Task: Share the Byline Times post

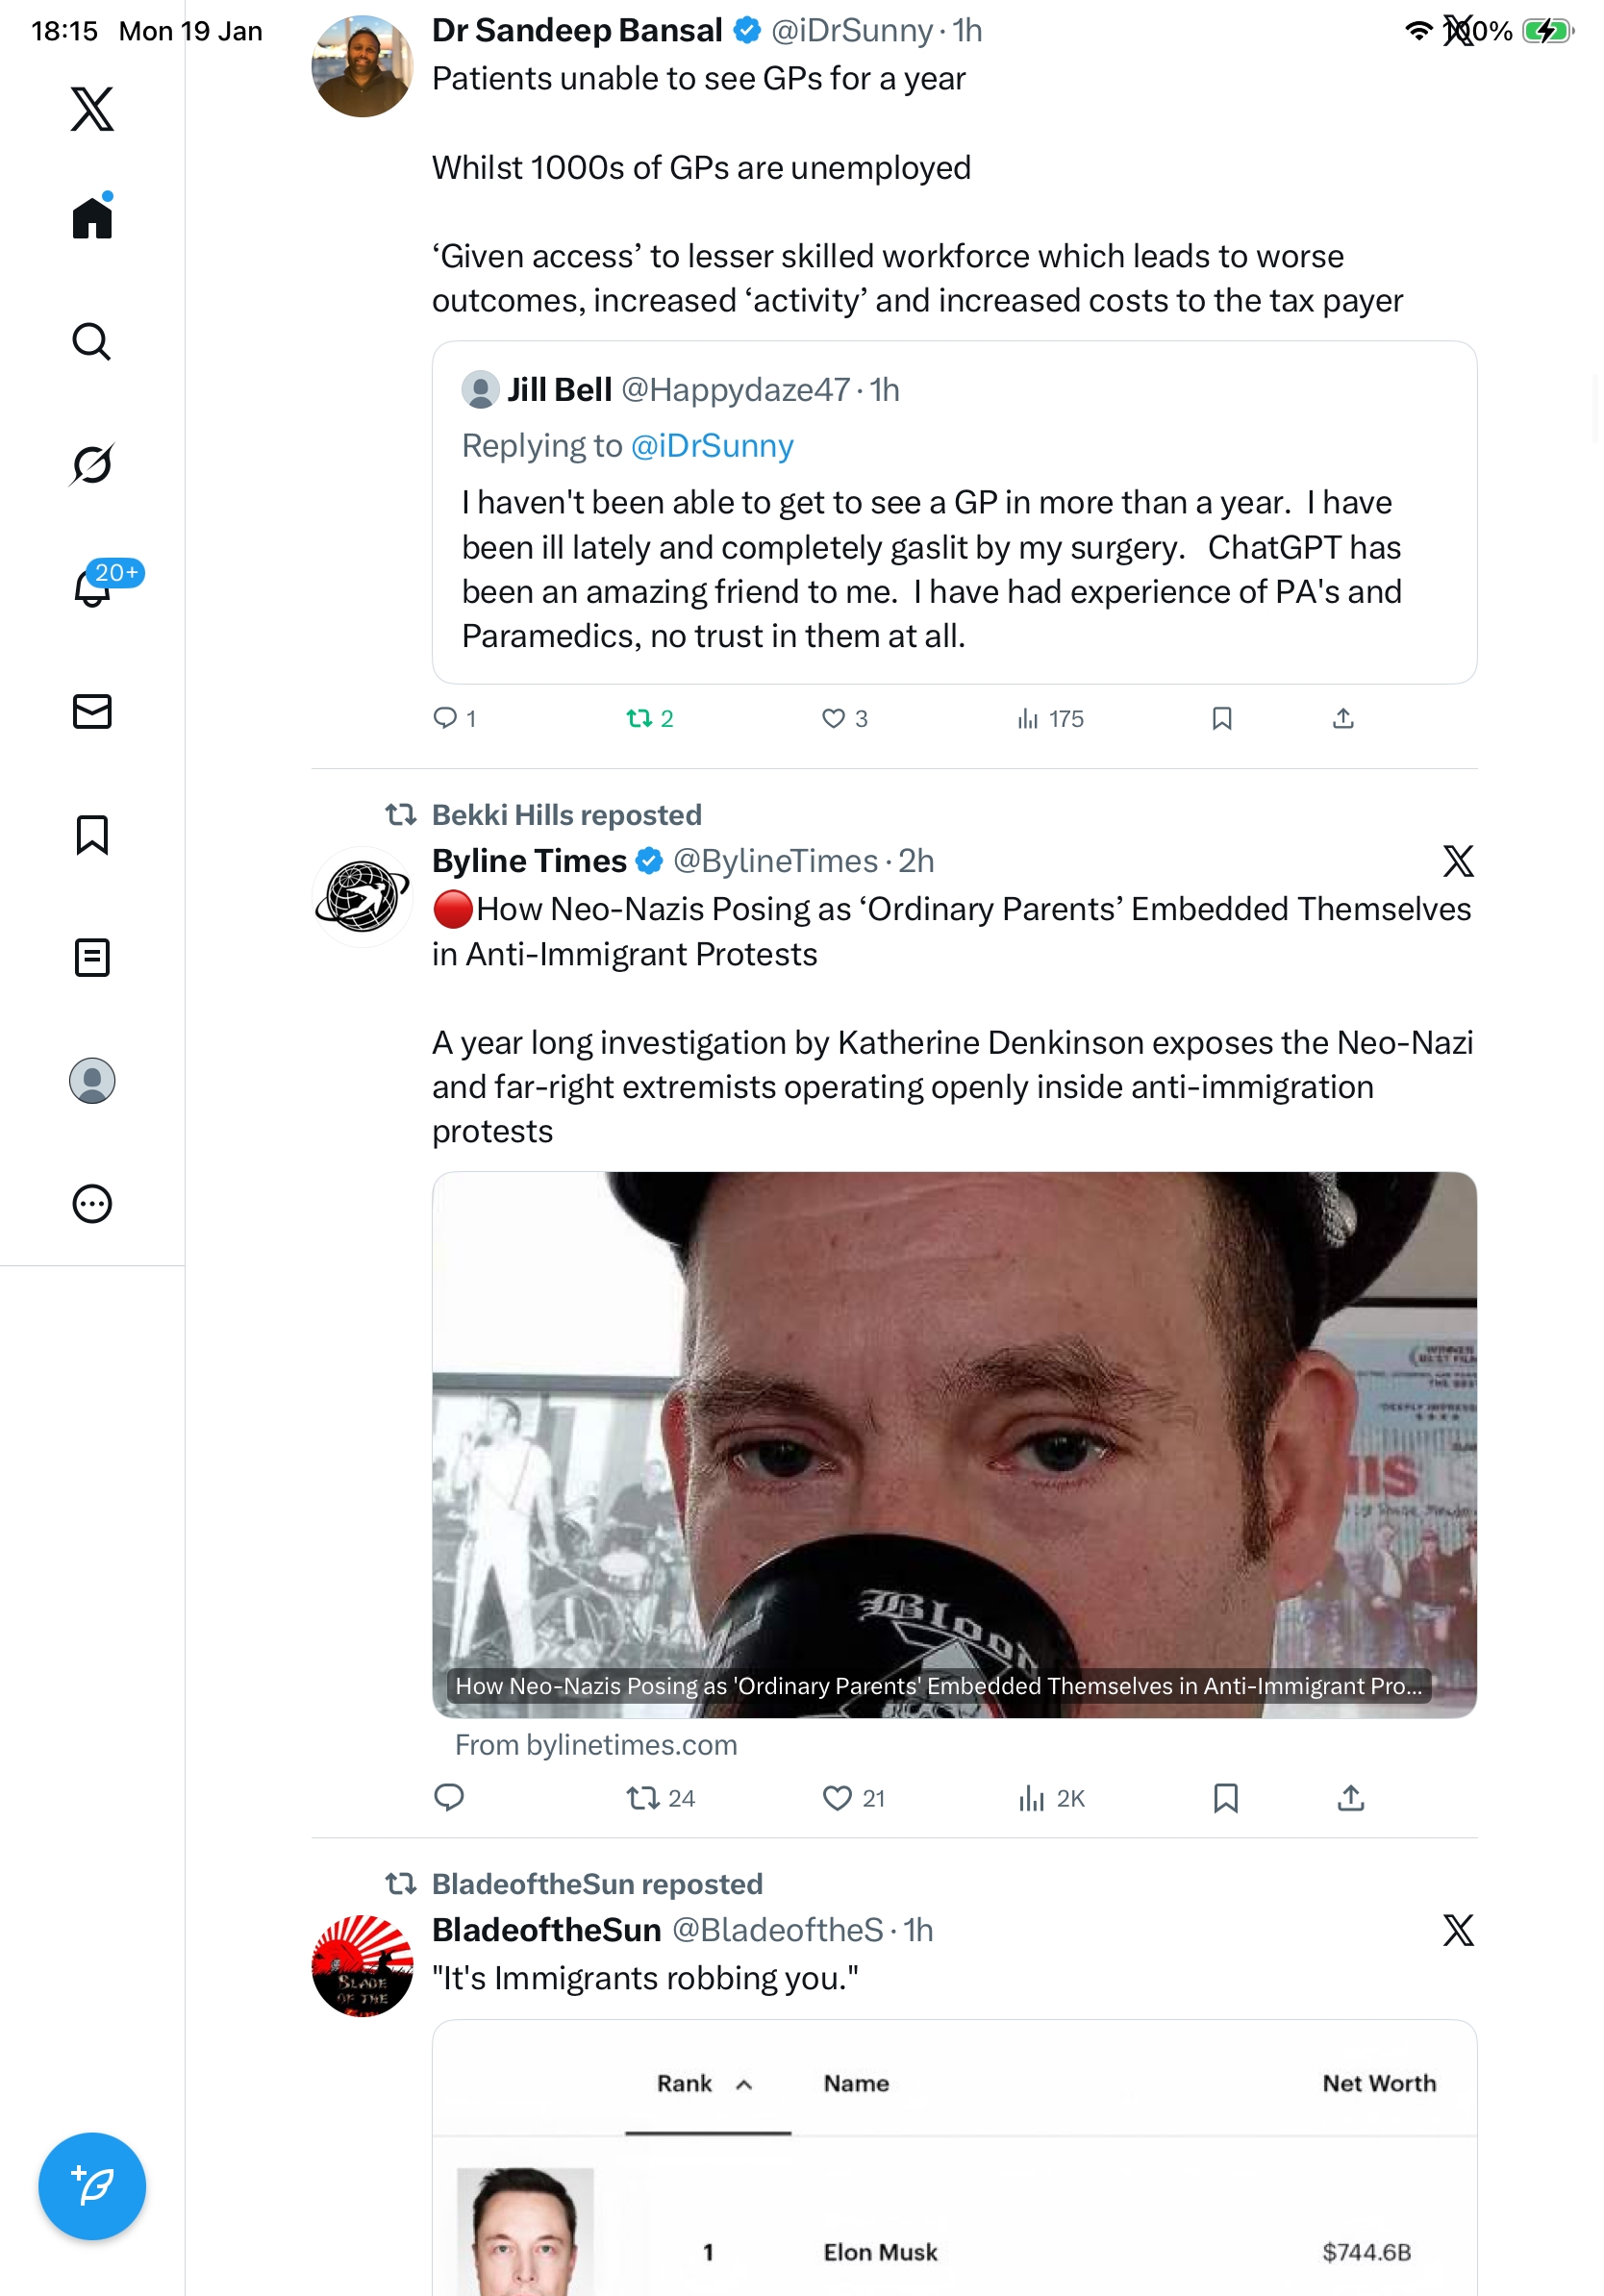Action: point(1351,1799)
